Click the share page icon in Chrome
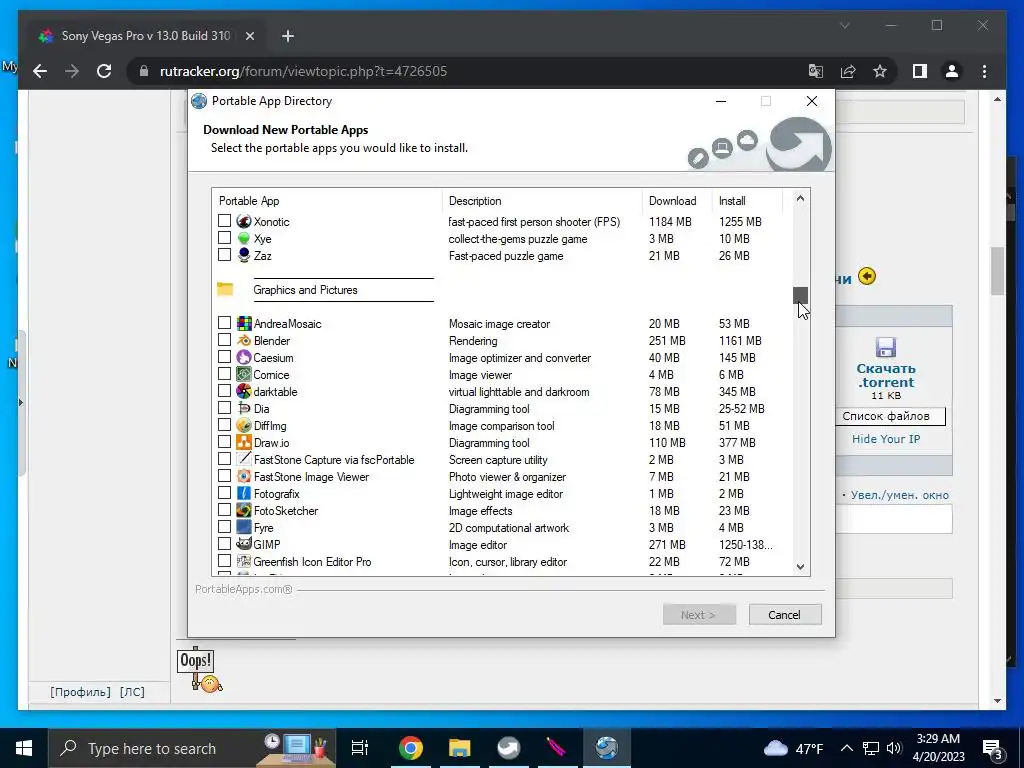The image size is (1024, 768). tap(848, 71)
